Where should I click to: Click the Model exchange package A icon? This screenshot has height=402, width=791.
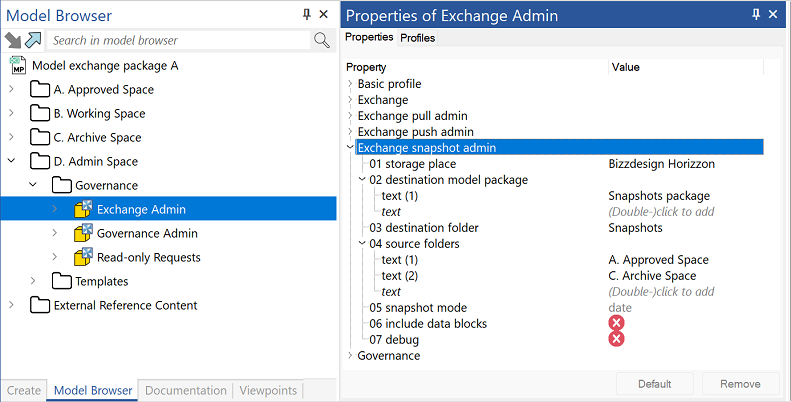[18, 66]
